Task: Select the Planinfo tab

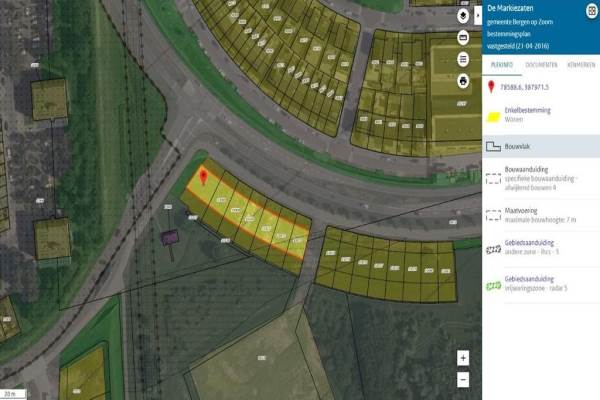Action: pos(502,65)
